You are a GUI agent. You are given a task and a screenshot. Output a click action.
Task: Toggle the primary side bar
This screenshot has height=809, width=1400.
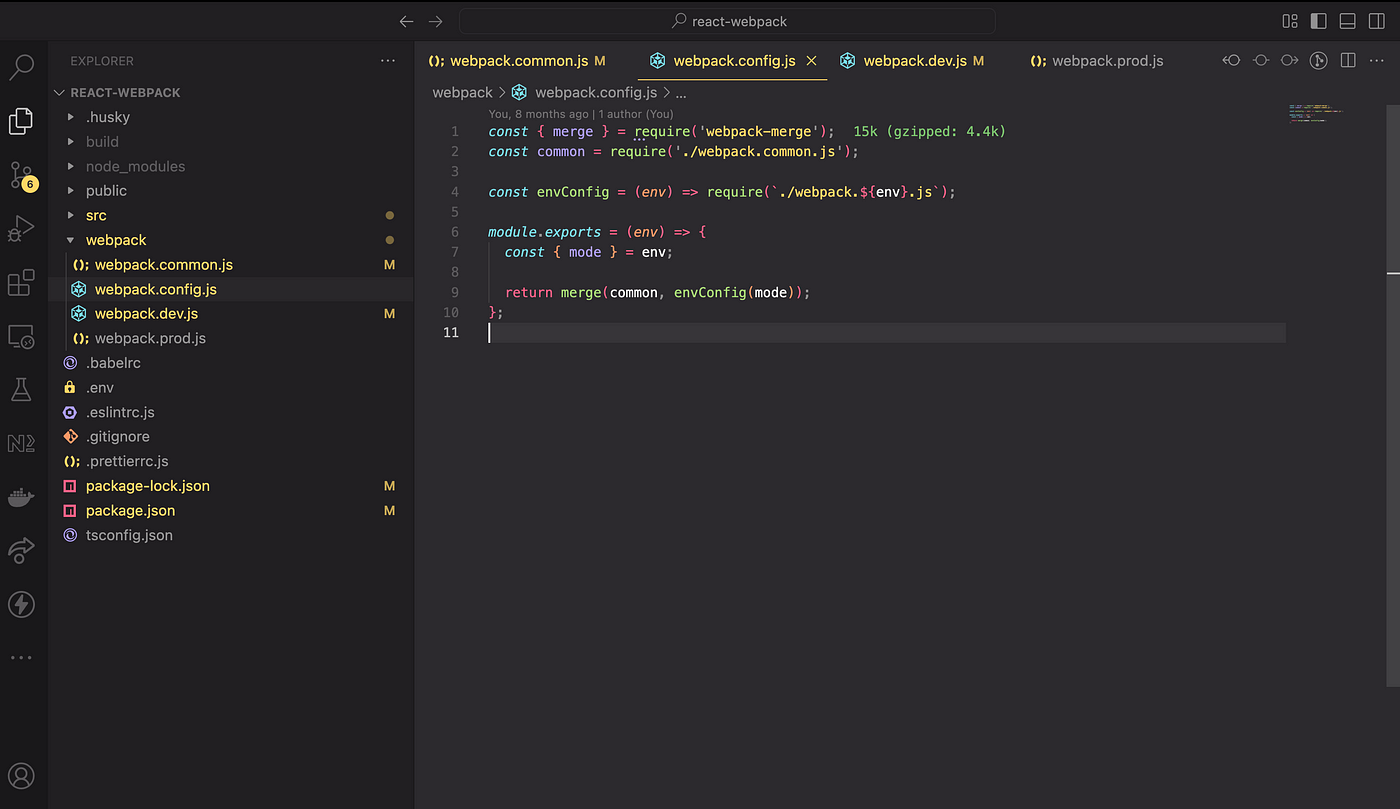click(1318, 21)
